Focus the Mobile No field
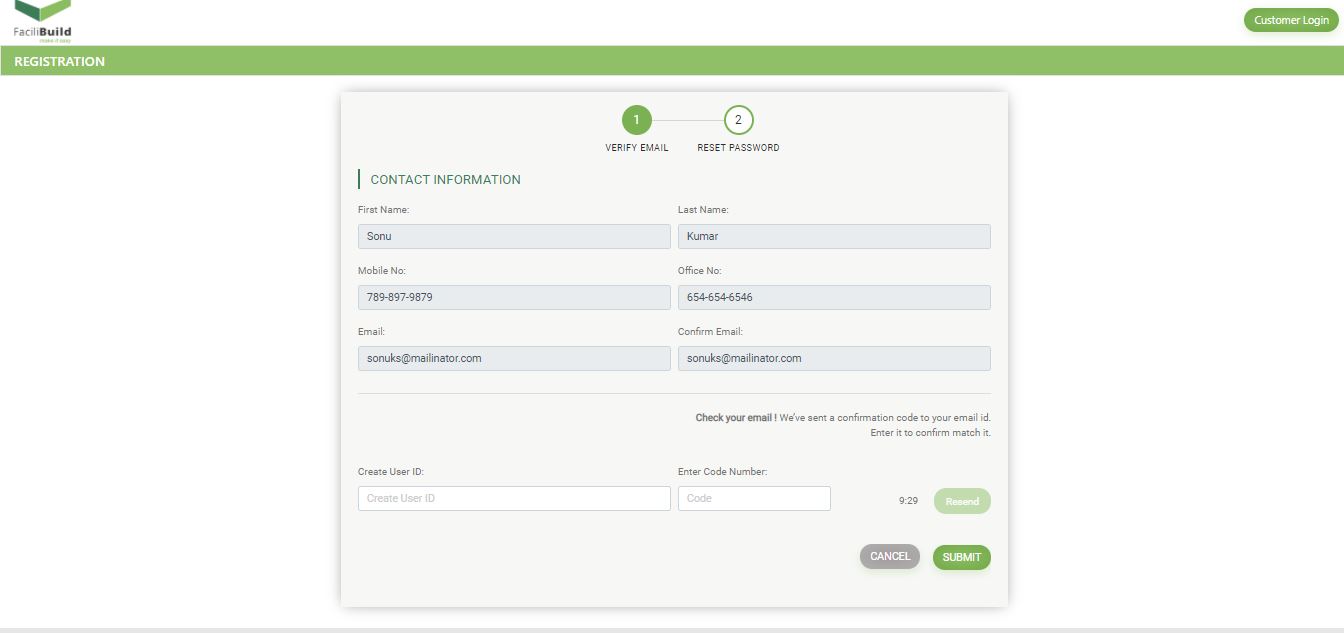 (x=514, y=298)
